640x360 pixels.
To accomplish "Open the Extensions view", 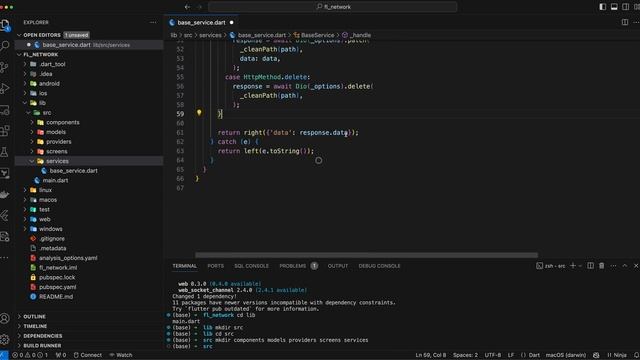I will [5, 131].
